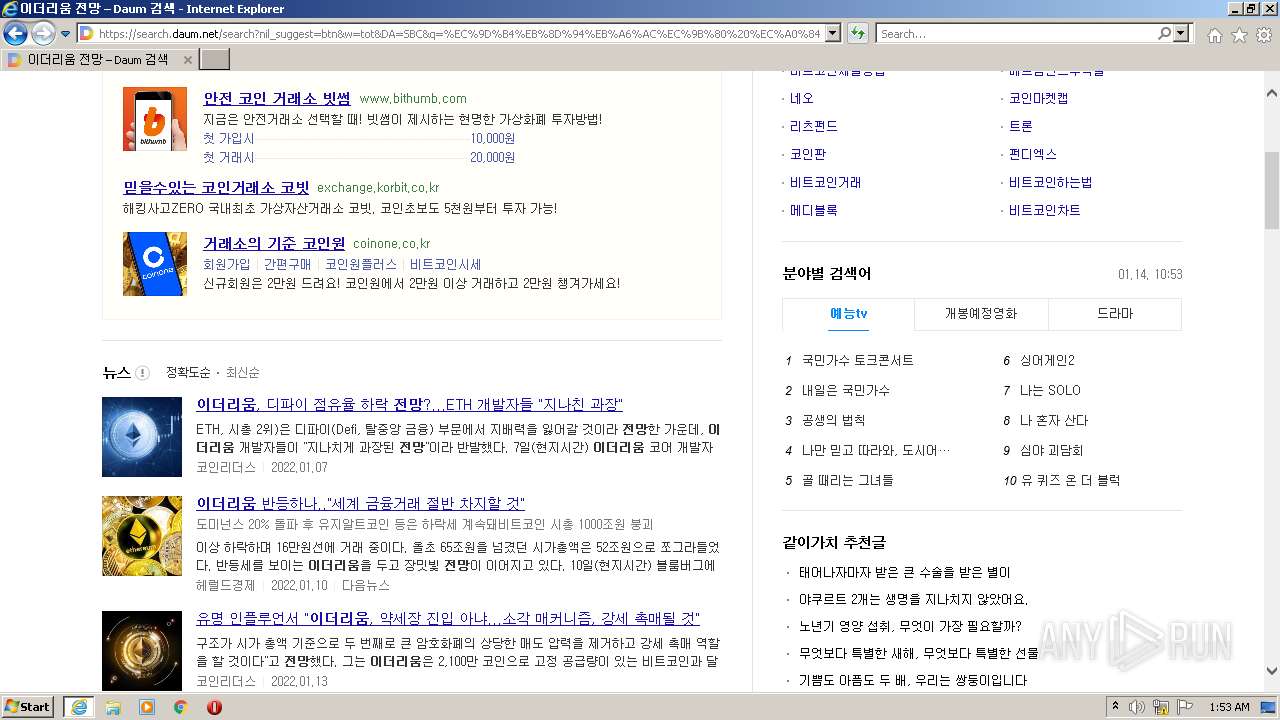
Task: Open the File Explorer folder taskbar icon
Action: (x=113, y=707)
